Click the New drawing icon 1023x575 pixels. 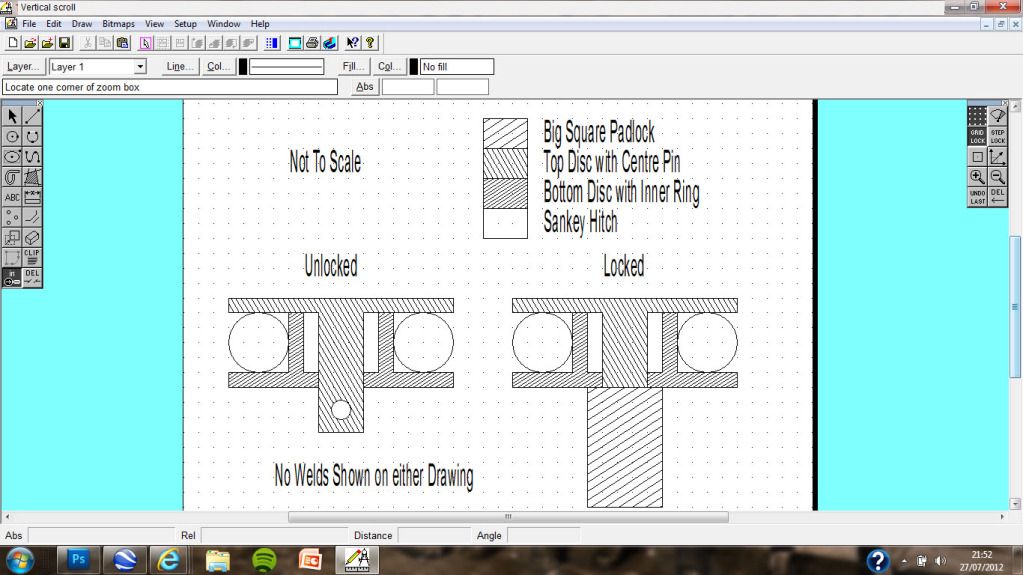pyautogui.click(x=12, y=43)
